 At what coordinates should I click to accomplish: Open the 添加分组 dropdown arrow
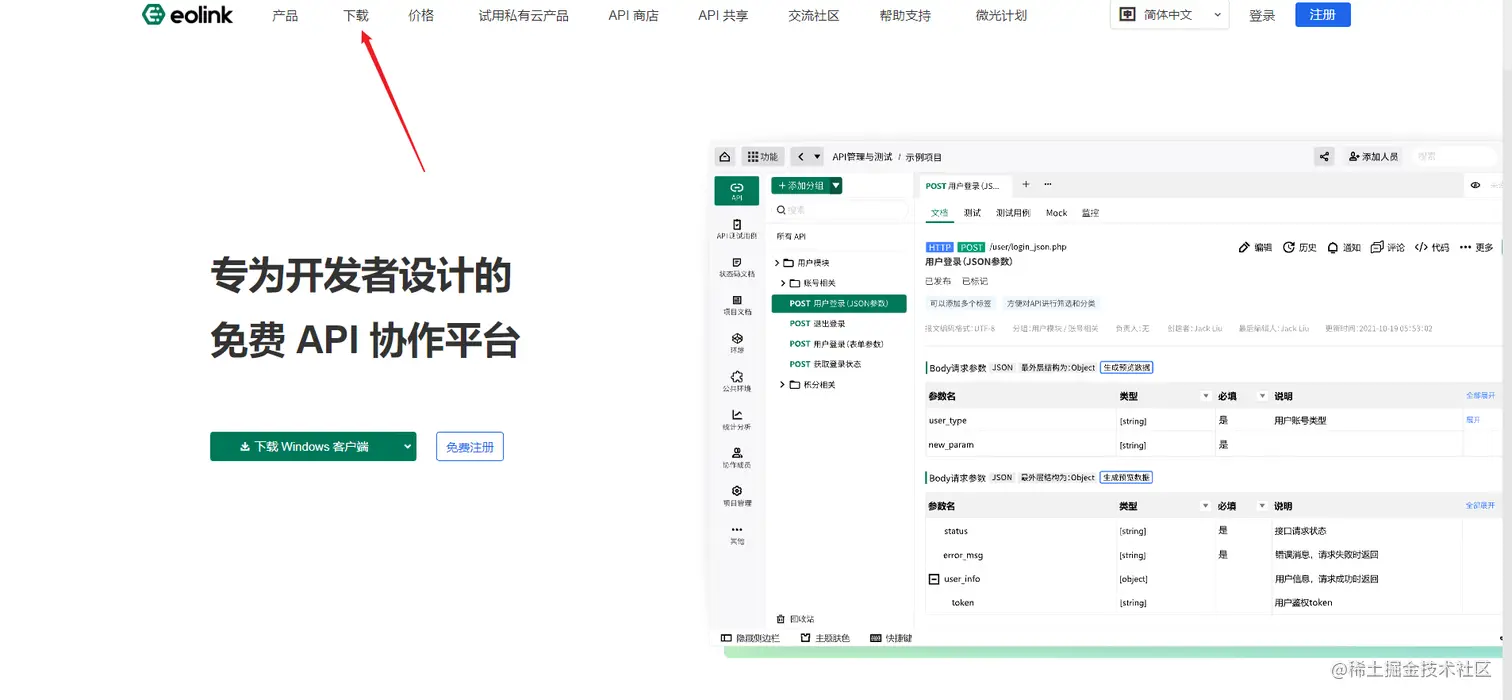coord(834,185)
